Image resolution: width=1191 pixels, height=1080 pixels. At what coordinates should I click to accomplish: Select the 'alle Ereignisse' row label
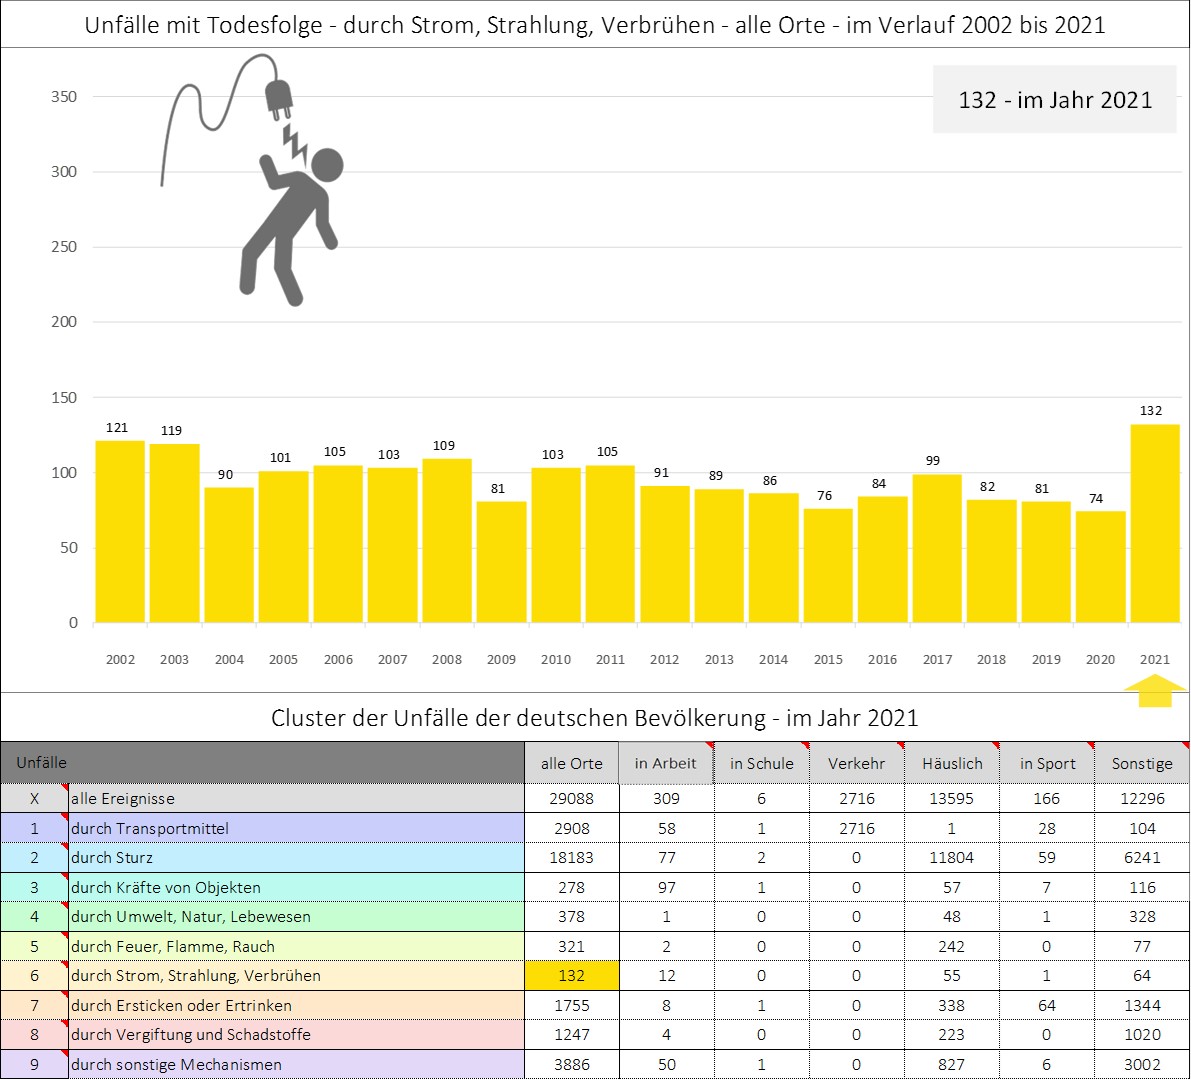click(x=296, y=799)
